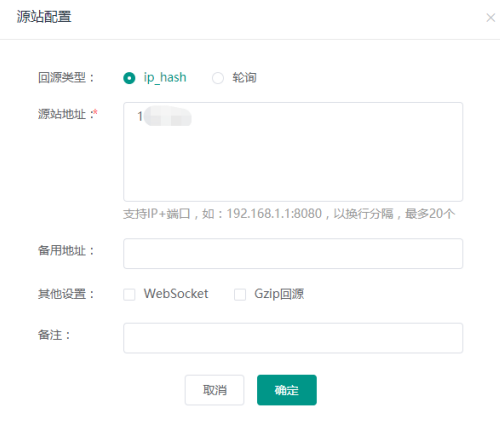The image size is (500, 424).
Task: Click the WebSocket label text
Action: coord(176,294)
